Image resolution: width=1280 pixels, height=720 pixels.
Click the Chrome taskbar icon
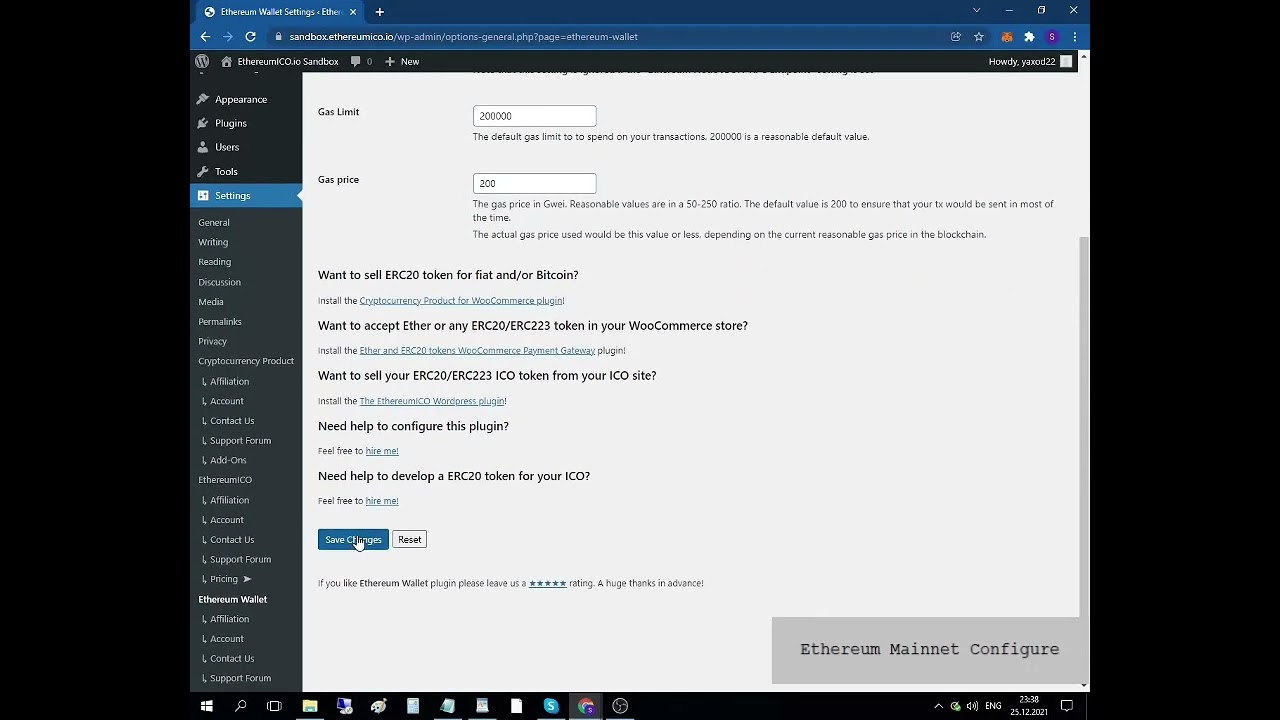point(586,706)
